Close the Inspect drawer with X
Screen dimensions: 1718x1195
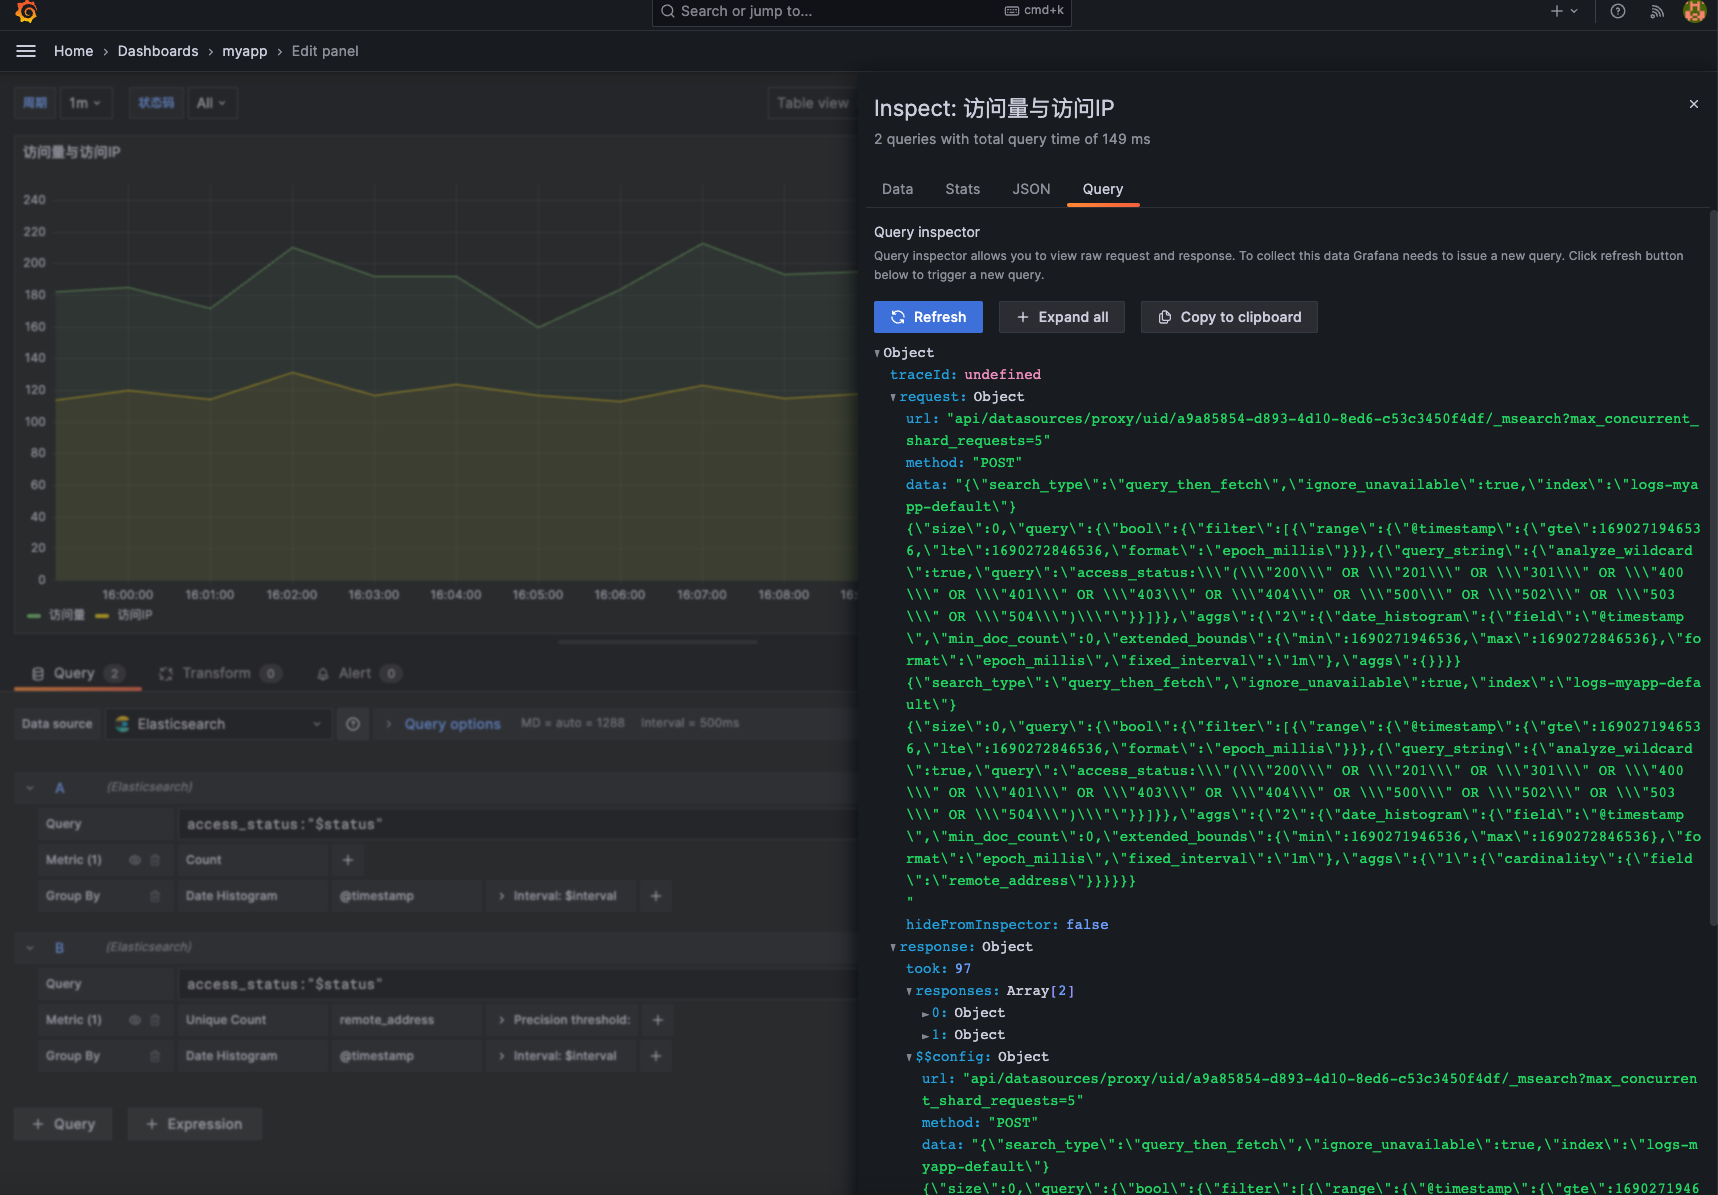[1693, 104]
